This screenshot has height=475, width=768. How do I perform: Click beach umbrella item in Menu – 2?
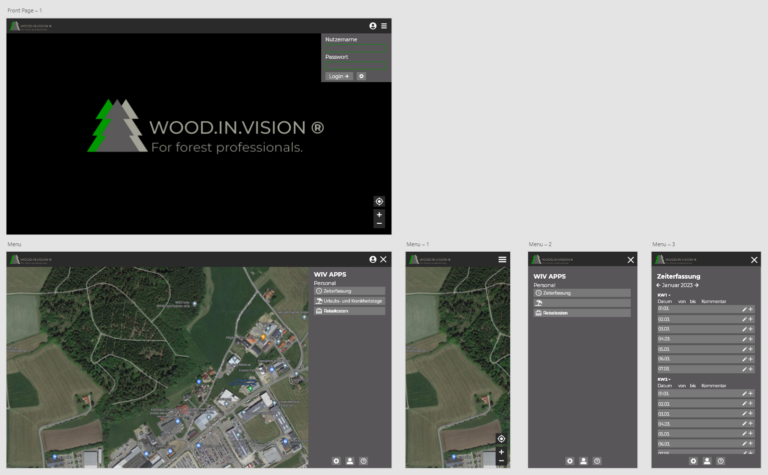pos(582,303)
